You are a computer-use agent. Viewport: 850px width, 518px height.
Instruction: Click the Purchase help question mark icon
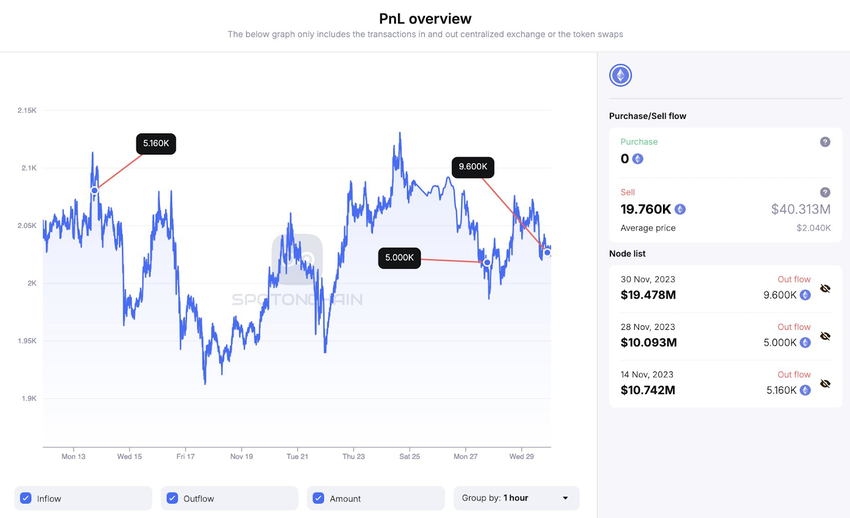pos(825,142)
